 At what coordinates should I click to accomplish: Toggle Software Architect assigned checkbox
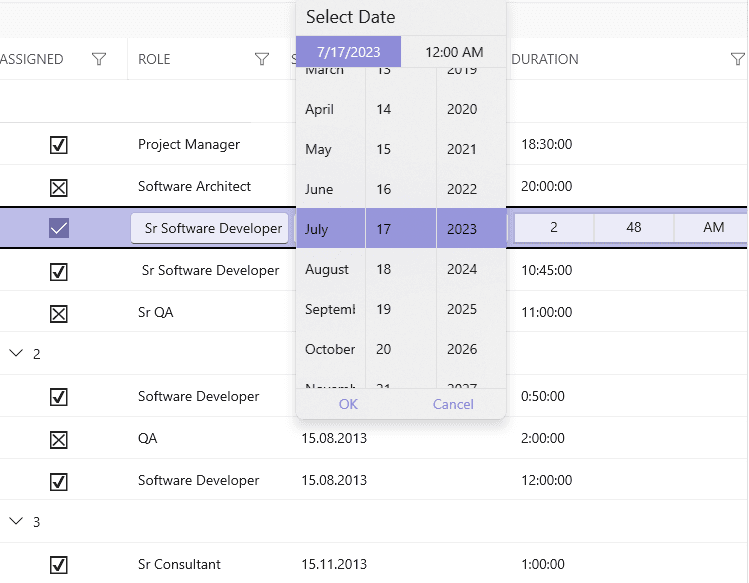pyautogui.click(x=59, y=187)
